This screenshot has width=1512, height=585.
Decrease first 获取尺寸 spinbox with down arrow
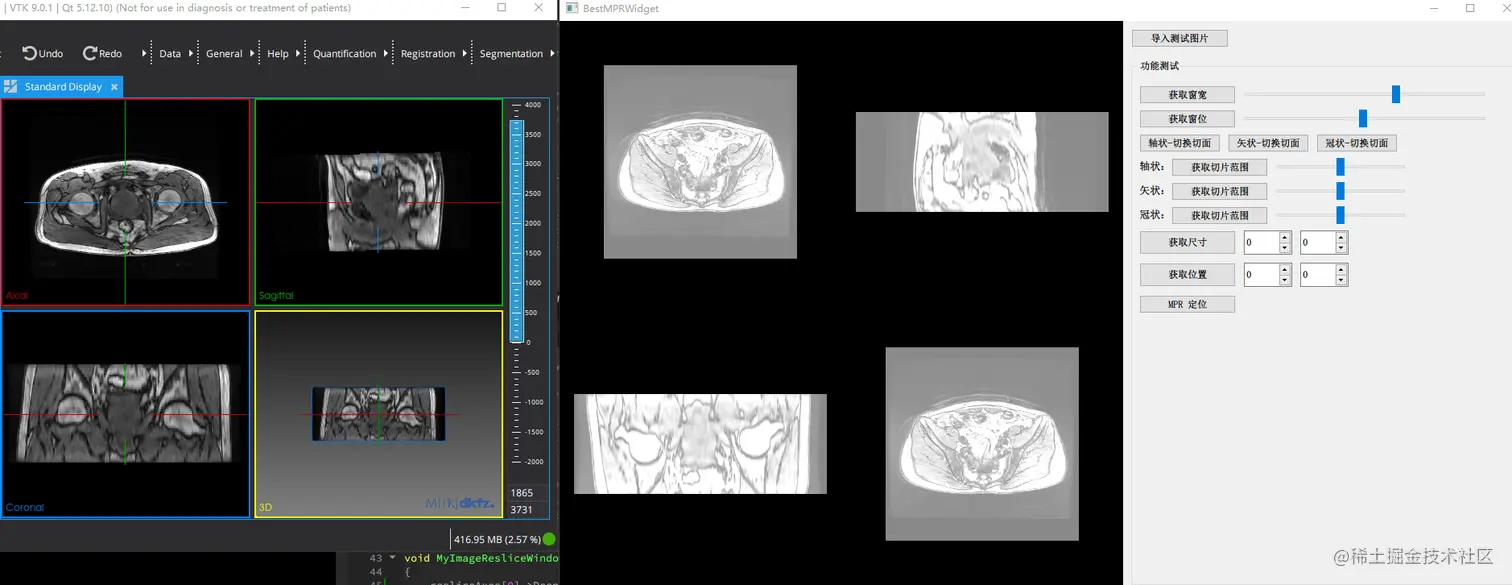tap(1285, 248)
